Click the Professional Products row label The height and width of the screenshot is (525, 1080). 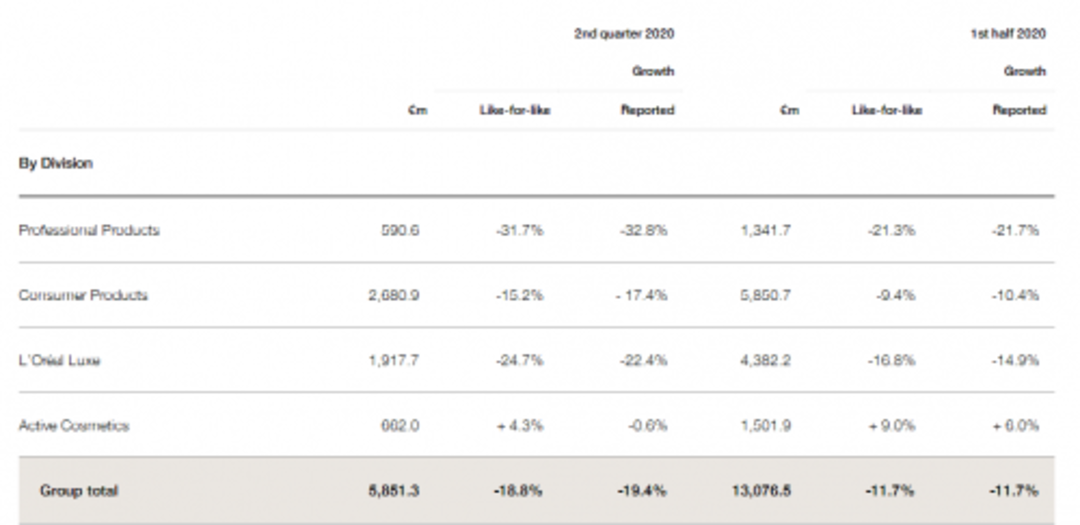click(x=89, y=230)
